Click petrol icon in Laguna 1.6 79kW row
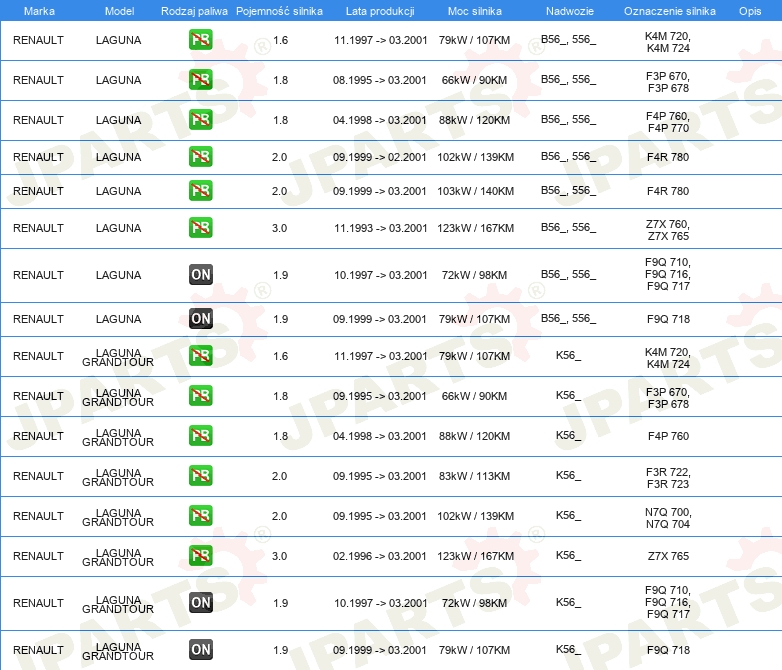The width and height of the screenshot is (782, 670). [200, 40]
